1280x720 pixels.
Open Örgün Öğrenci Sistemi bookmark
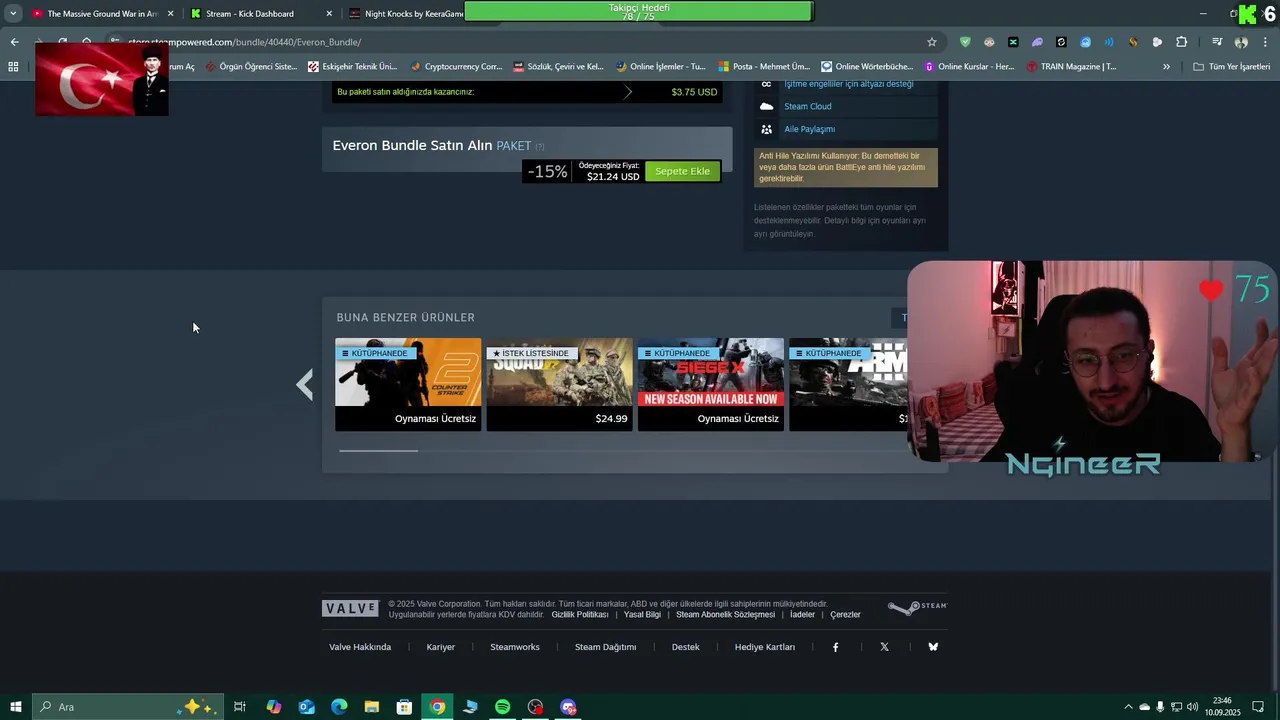pyautogui.click(x=251, y=67)
